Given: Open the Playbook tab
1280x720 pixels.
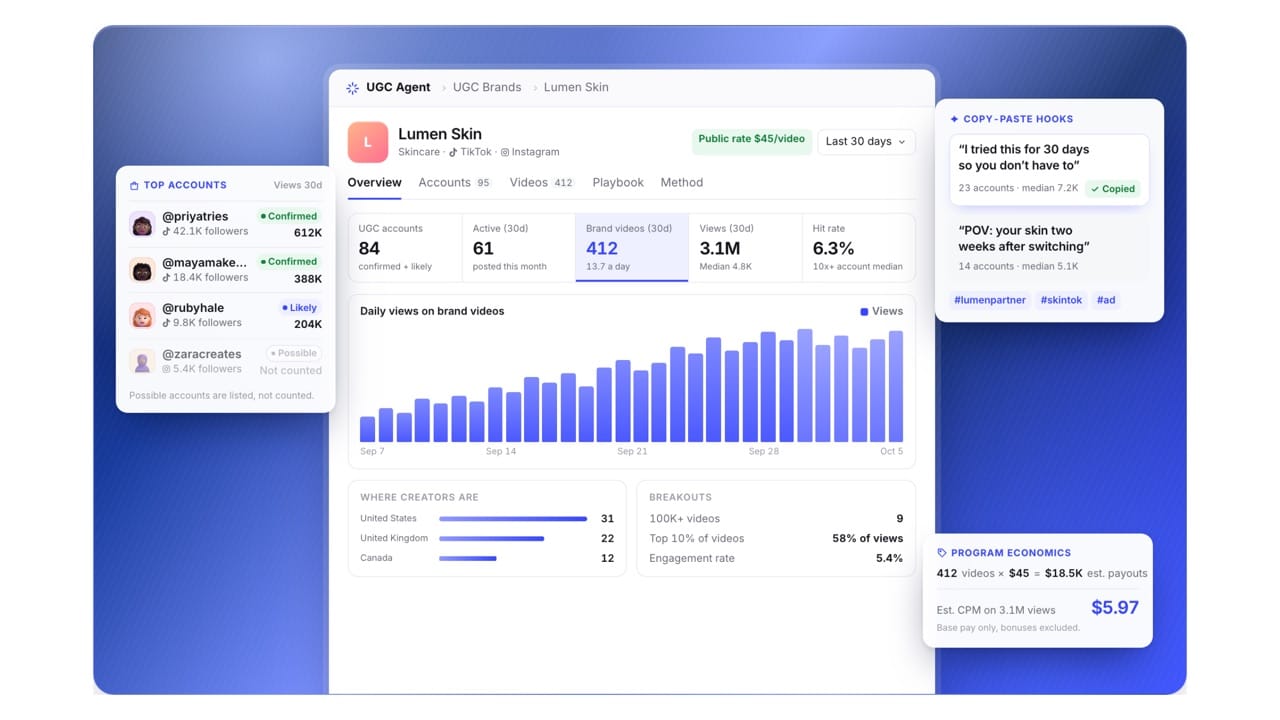Looking at the screenshot, I should coord(618,183).
